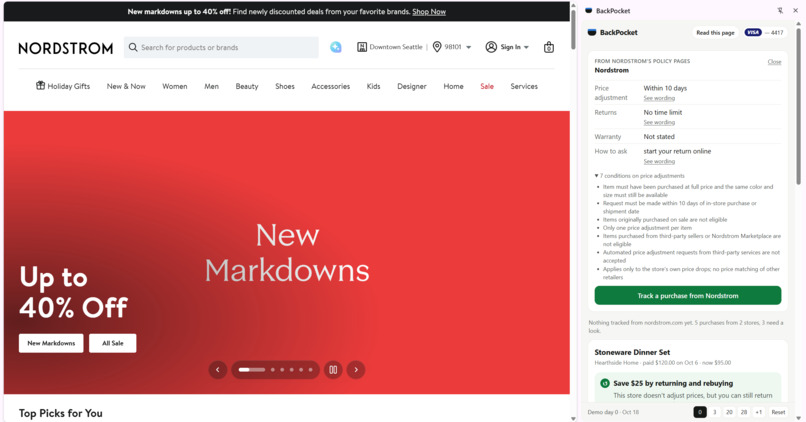Click the Stoneware Dinner Set title
The width and height of the screenshot is (806, 422).
[x=632, y=352]
